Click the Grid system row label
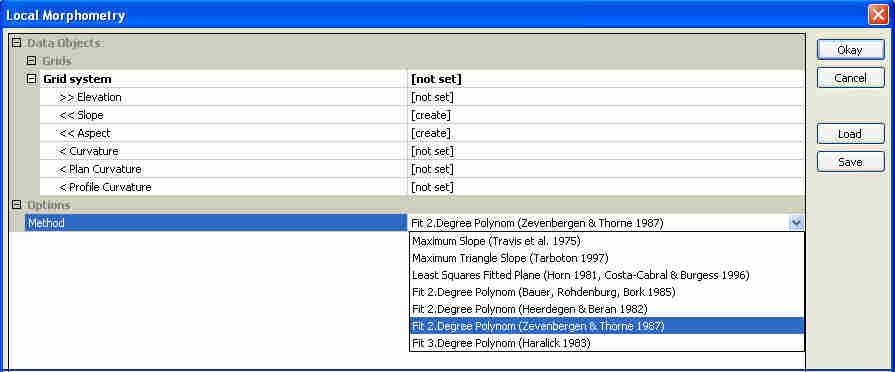Viewport: 895px width, 372px height. point(77,79)
